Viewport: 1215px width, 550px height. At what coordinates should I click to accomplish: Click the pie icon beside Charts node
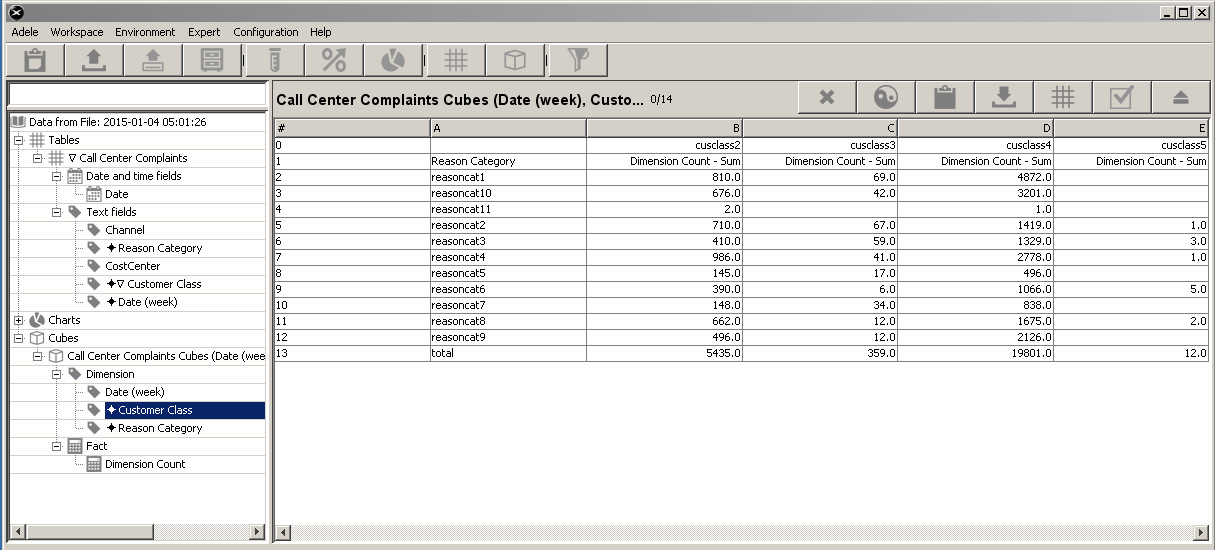tap(37, 320)
